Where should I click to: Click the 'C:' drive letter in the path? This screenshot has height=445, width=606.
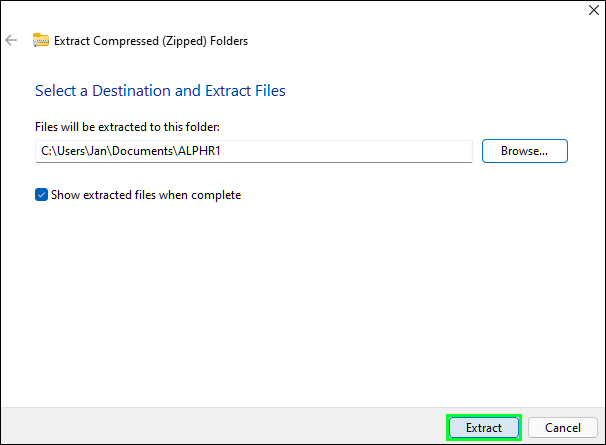point(46,151)
